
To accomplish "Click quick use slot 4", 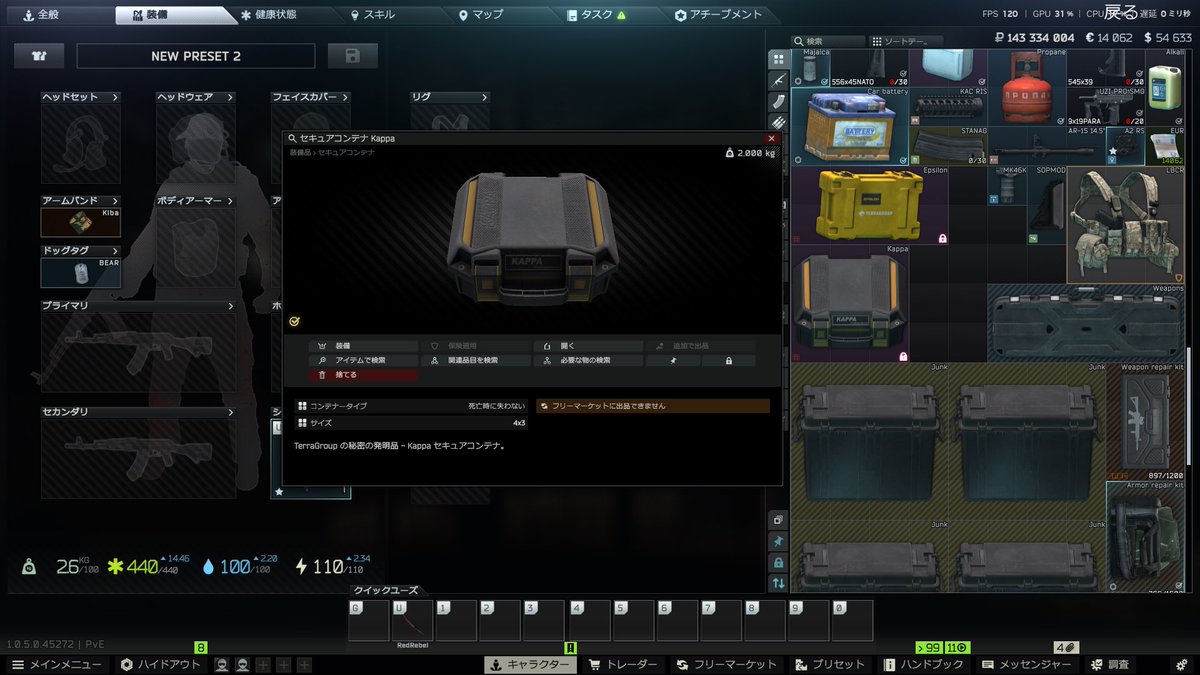I will tap(589, 621).
